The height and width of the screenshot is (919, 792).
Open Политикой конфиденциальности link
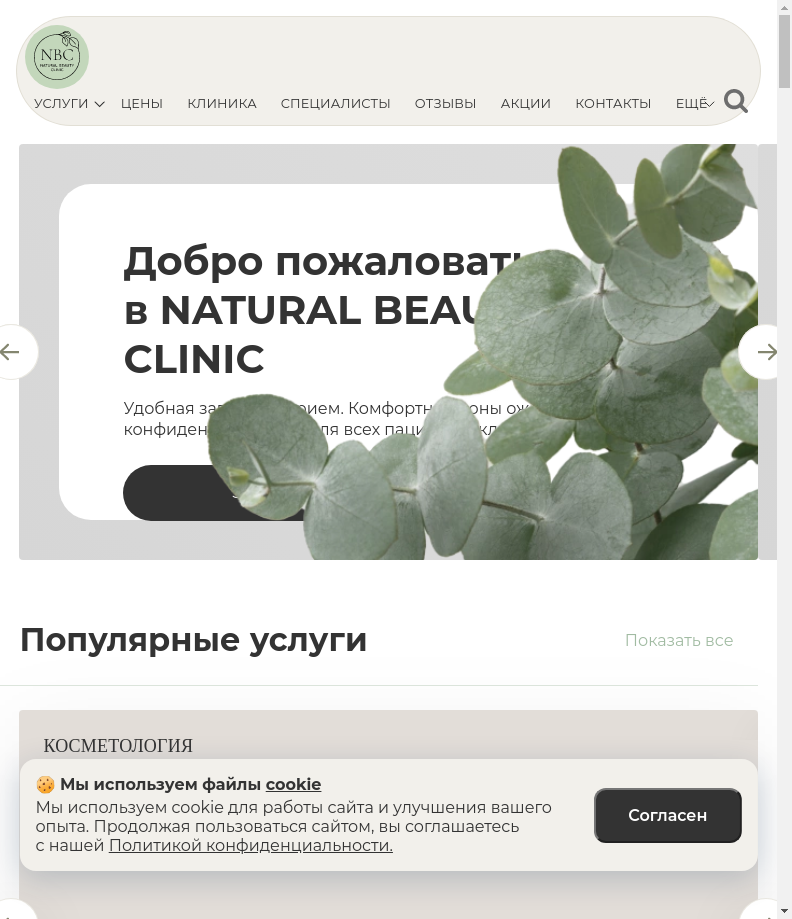pyautogui.click(x=251, y=845)
